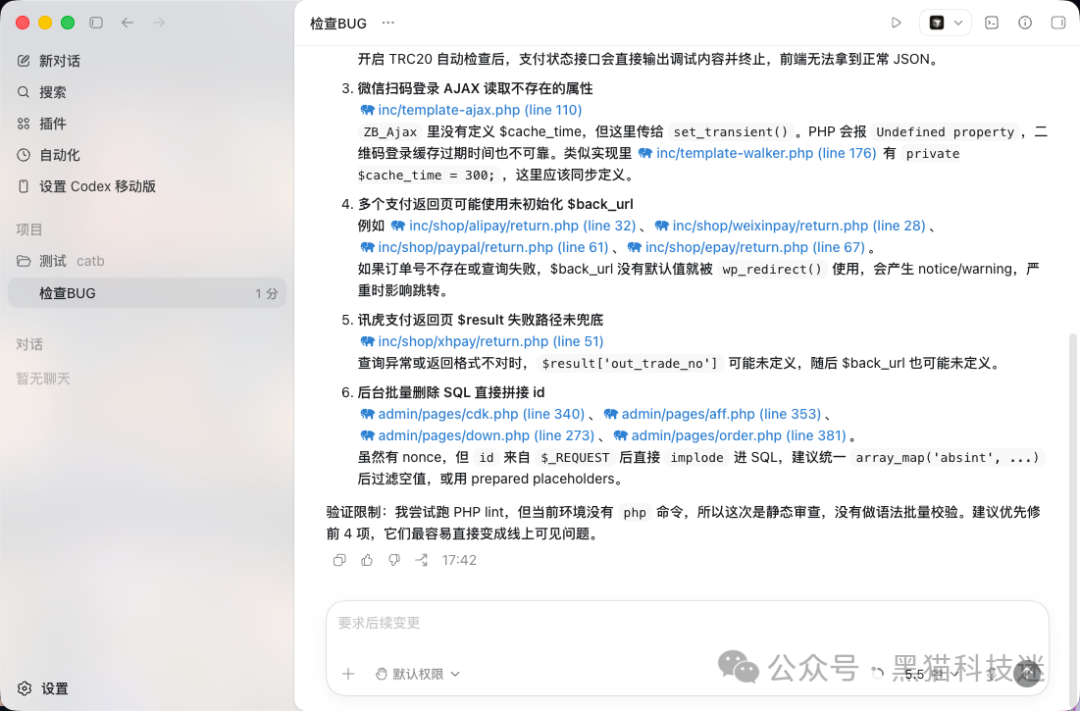Expand the 默认权限 permissions dropdown
The width and height of the screenshot is (1080, 711).
click(x=417, y=674)
